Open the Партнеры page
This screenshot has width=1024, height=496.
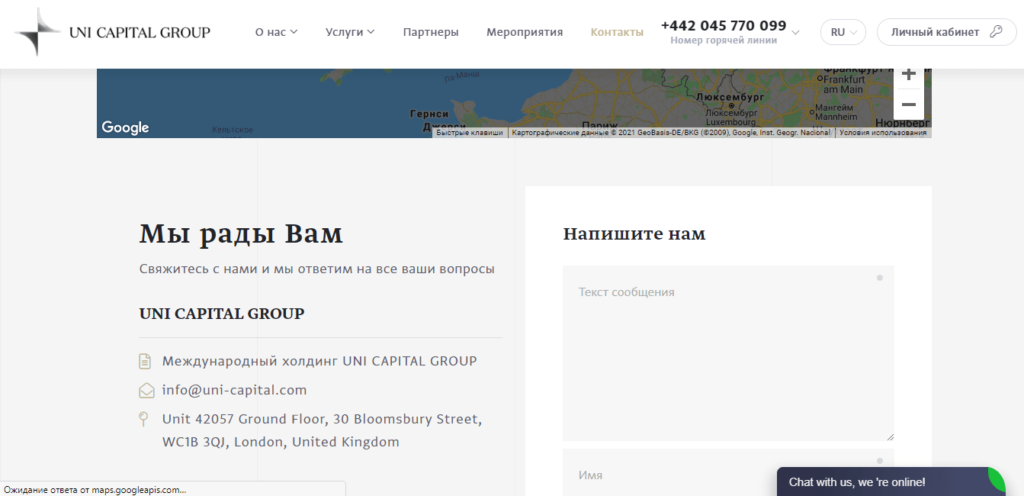click(430, 32)
